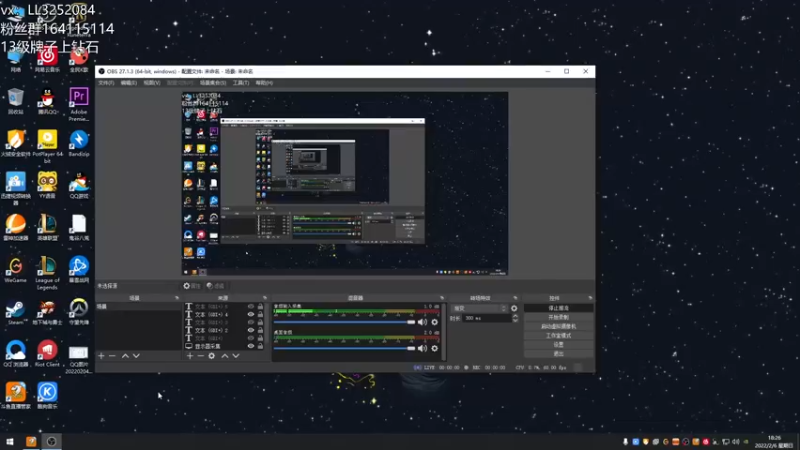This screenshot has width=800, height=450.
Task: Open 设置 settings button in controls
Action: pyautogui.click(x=558, y=344)
